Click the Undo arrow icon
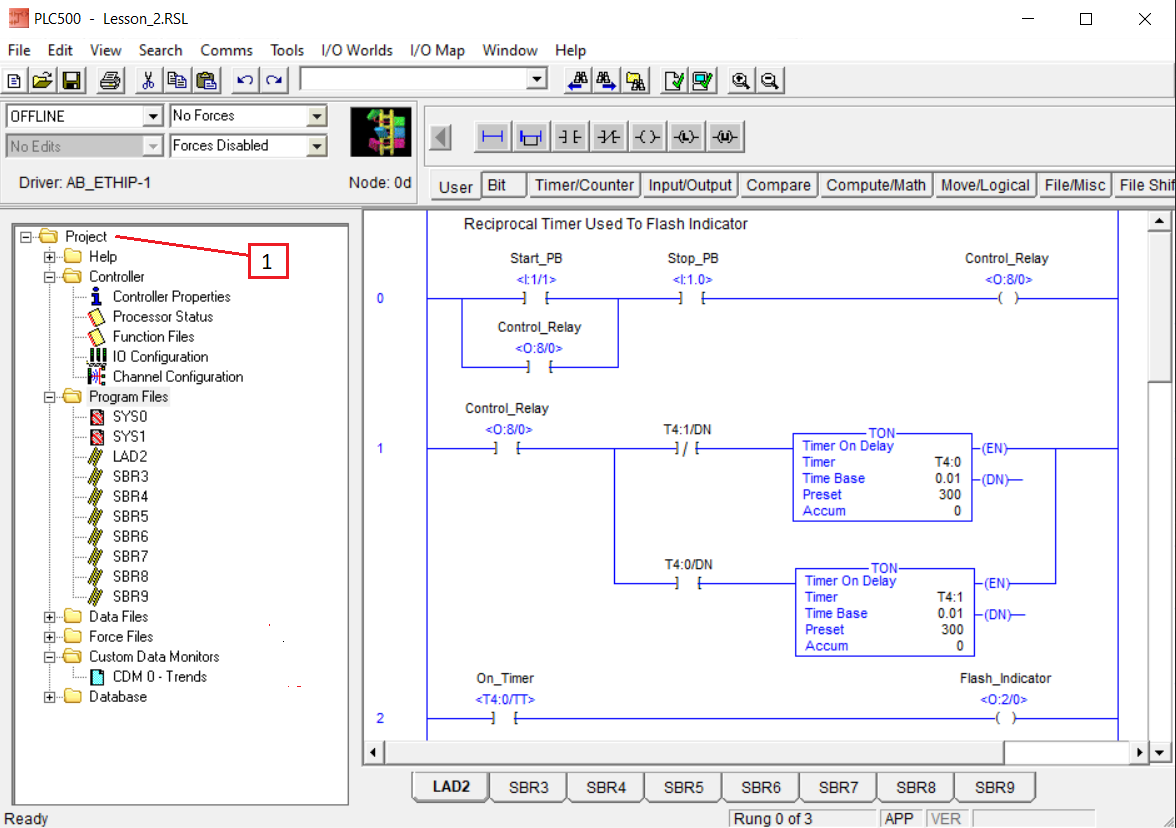 pyautogui.click(x=244, y=80)
